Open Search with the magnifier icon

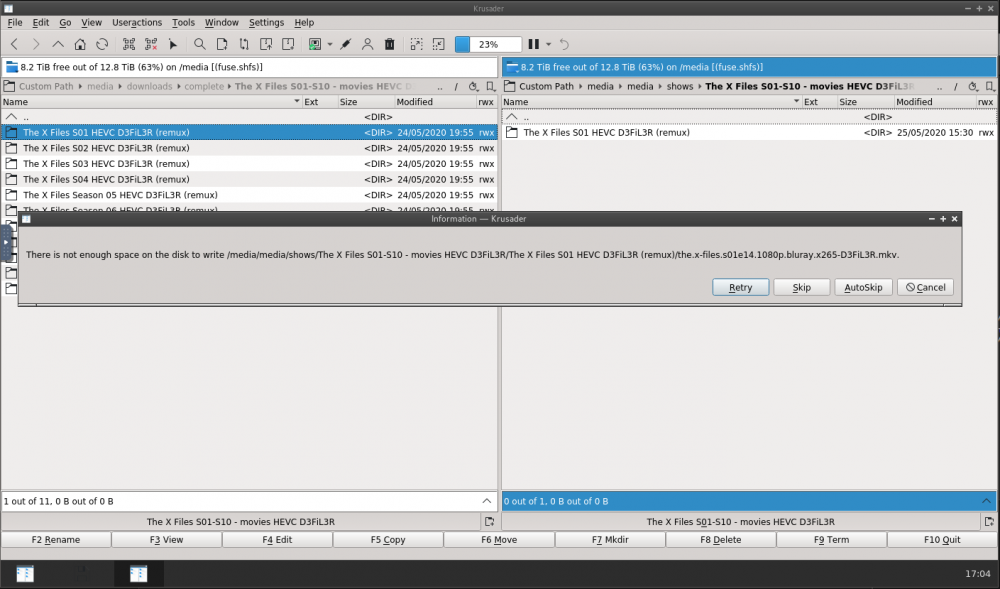click(x=200, y=45)
